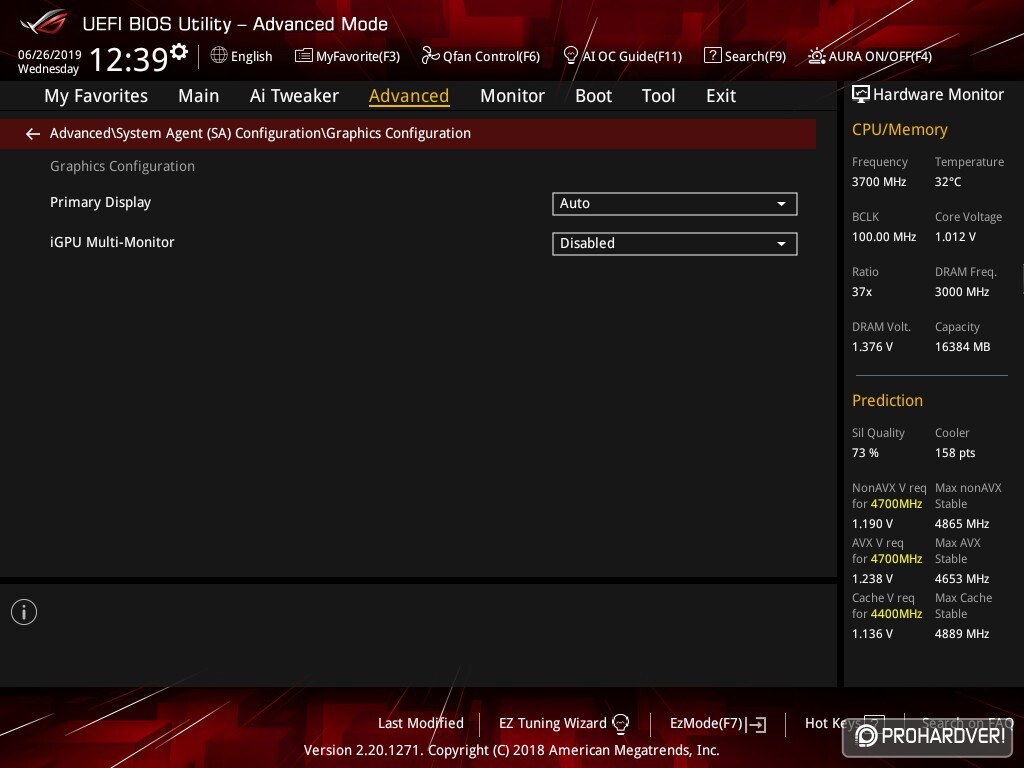Open the clock settings gear icon
The height and width of the screenshot is (768, 1024).
[179, 52]
